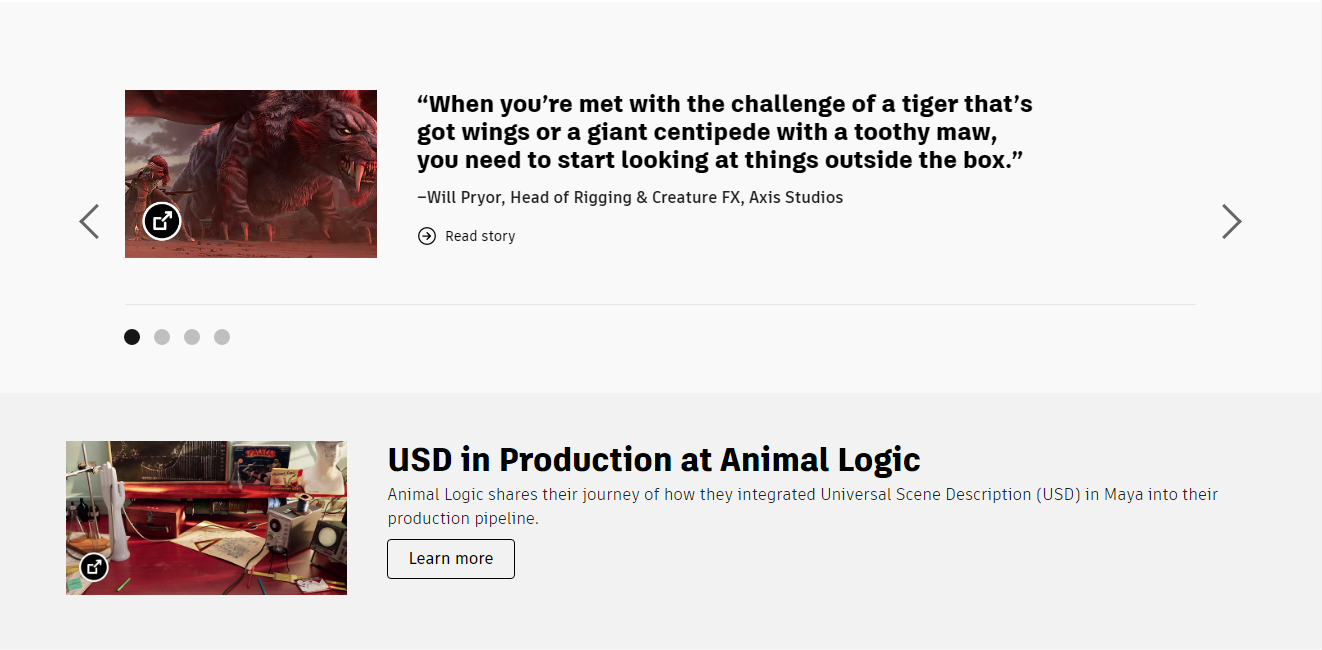This screenshot has height=650, width=1322.
Task: Switch to the second carousel dot
Action: tap(162, 337)
